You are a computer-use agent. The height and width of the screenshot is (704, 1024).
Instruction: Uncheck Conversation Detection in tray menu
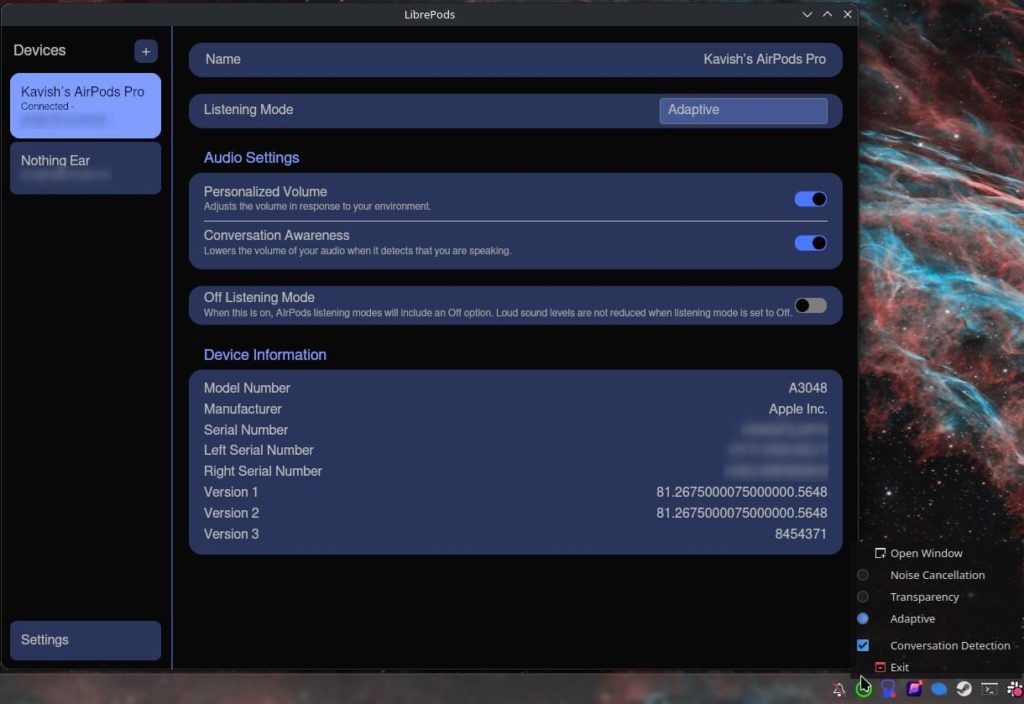point(863,646)
